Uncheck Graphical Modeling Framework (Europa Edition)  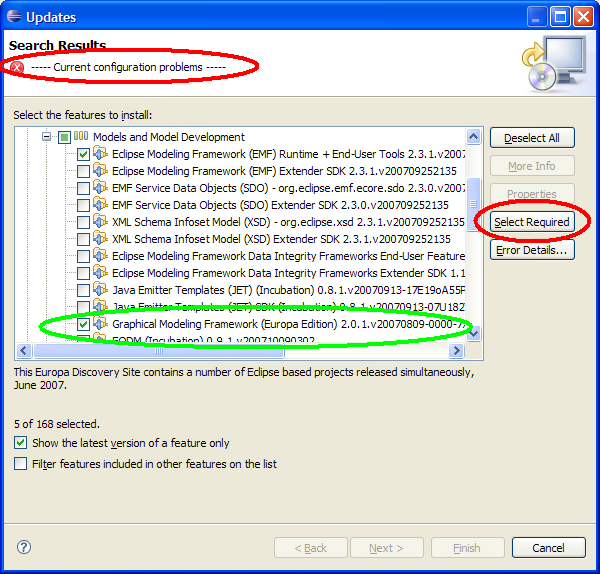(x=83, y=324)
